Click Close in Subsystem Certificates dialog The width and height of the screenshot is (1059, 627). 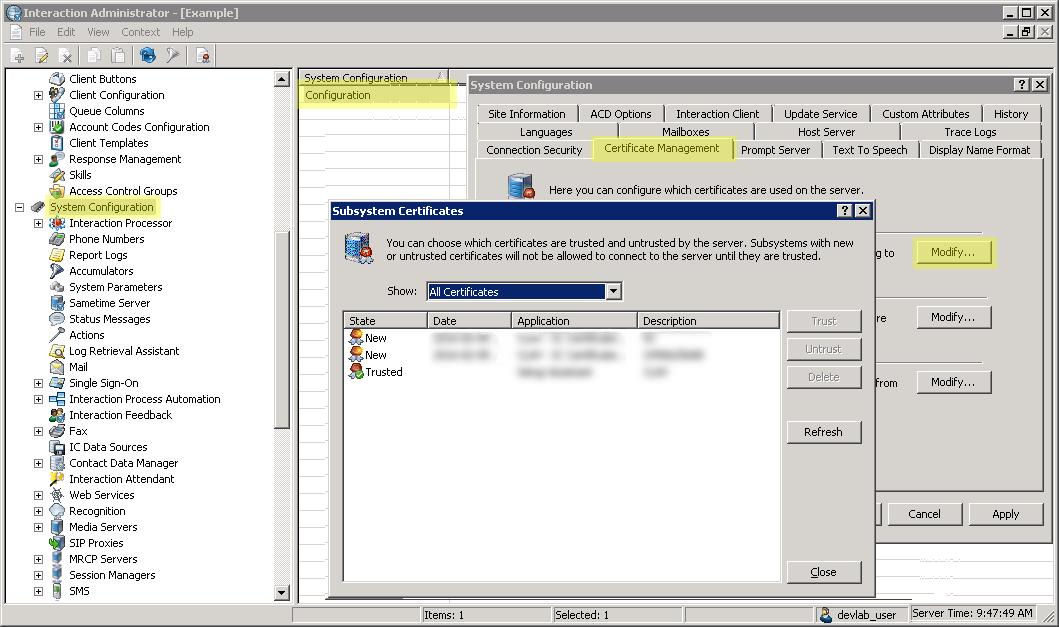(x=823, y=572)
